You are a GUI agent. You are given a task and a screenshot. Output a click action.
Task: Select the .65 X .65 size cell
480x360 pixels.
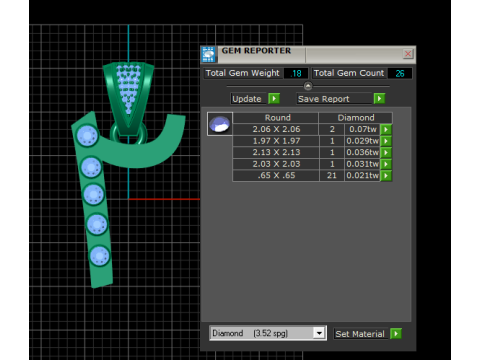pyautogui.click(x=276, y=175)
